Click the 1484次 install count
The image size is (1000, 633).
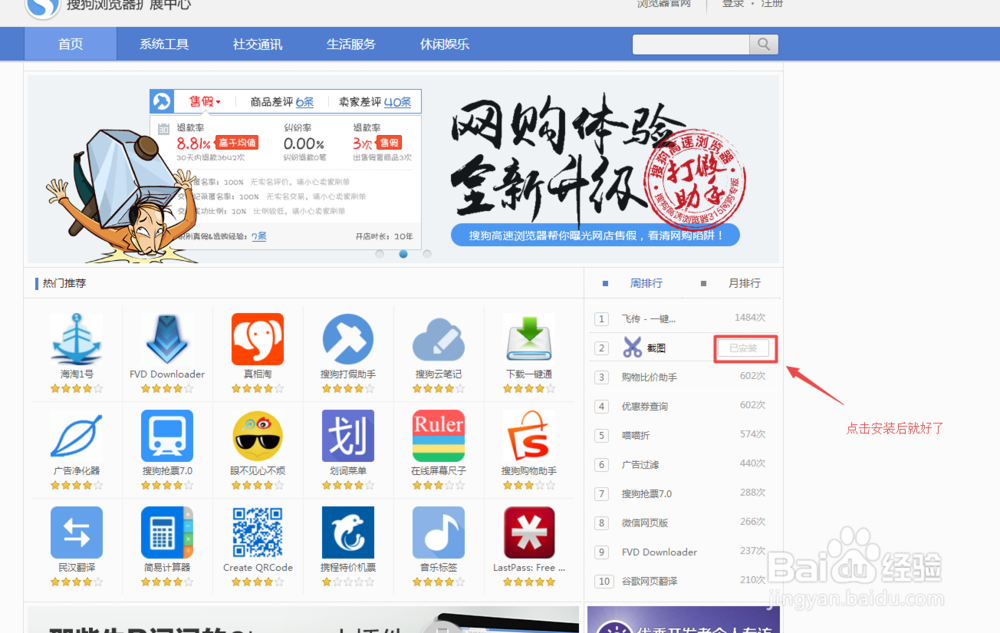click(750, 317)
